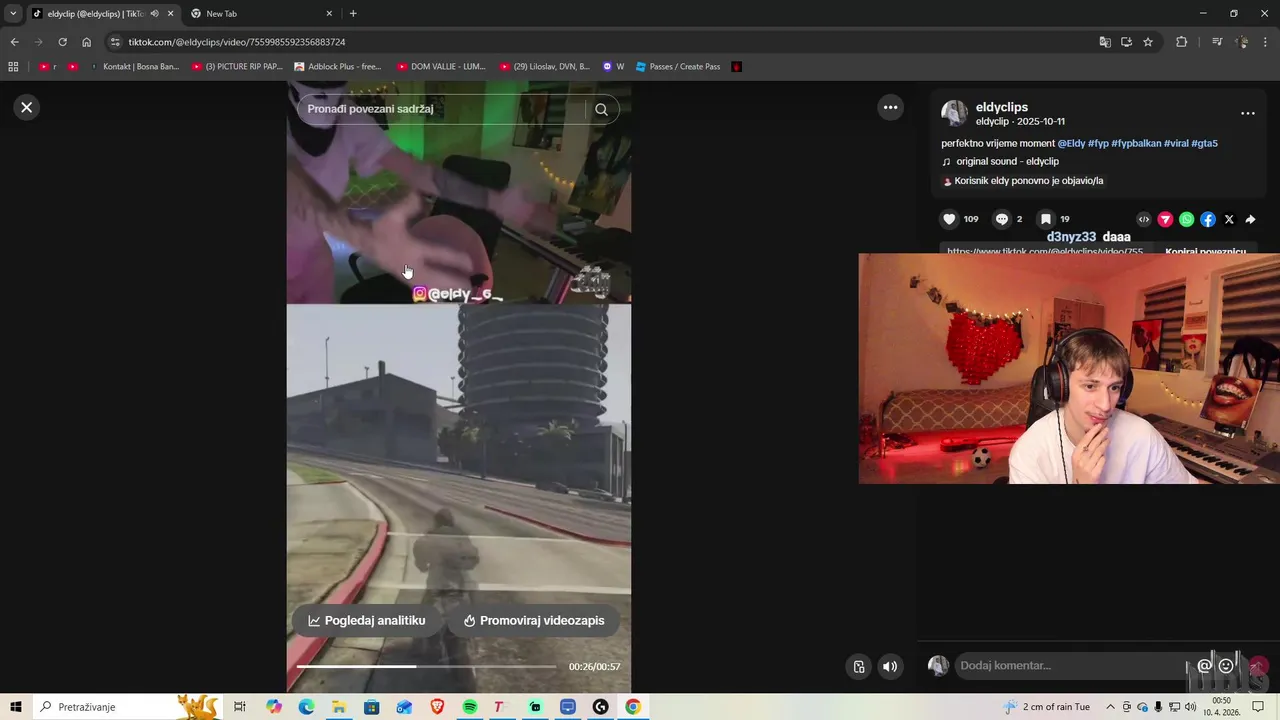
Task: Open comments via the speech bubble icon
Action: pyautogui.click(x=1001, y=219)
